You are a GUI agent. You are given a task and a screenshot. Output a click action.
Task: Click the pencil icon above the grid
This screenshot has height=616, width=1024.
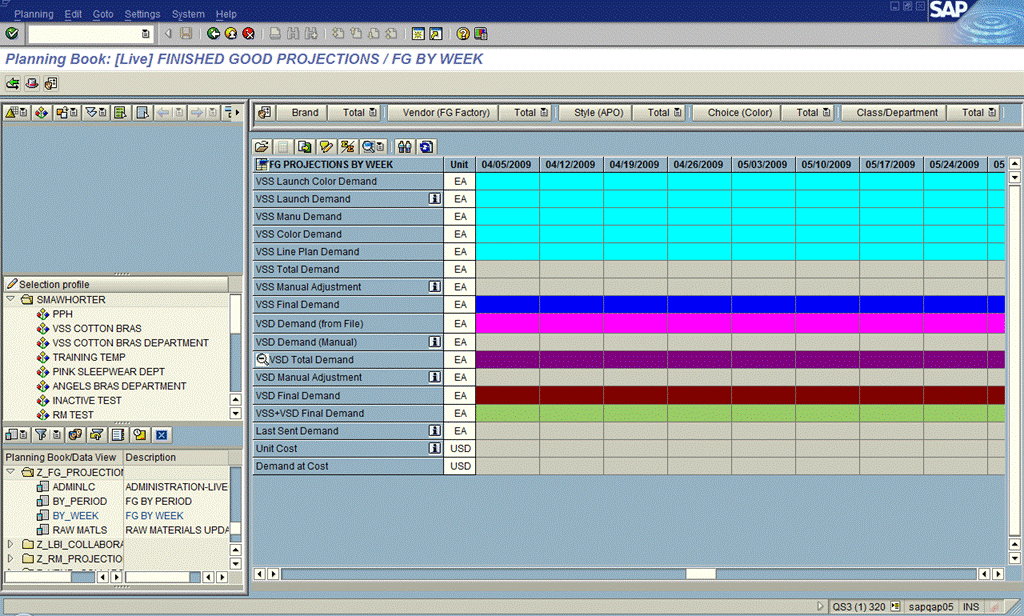326,147
